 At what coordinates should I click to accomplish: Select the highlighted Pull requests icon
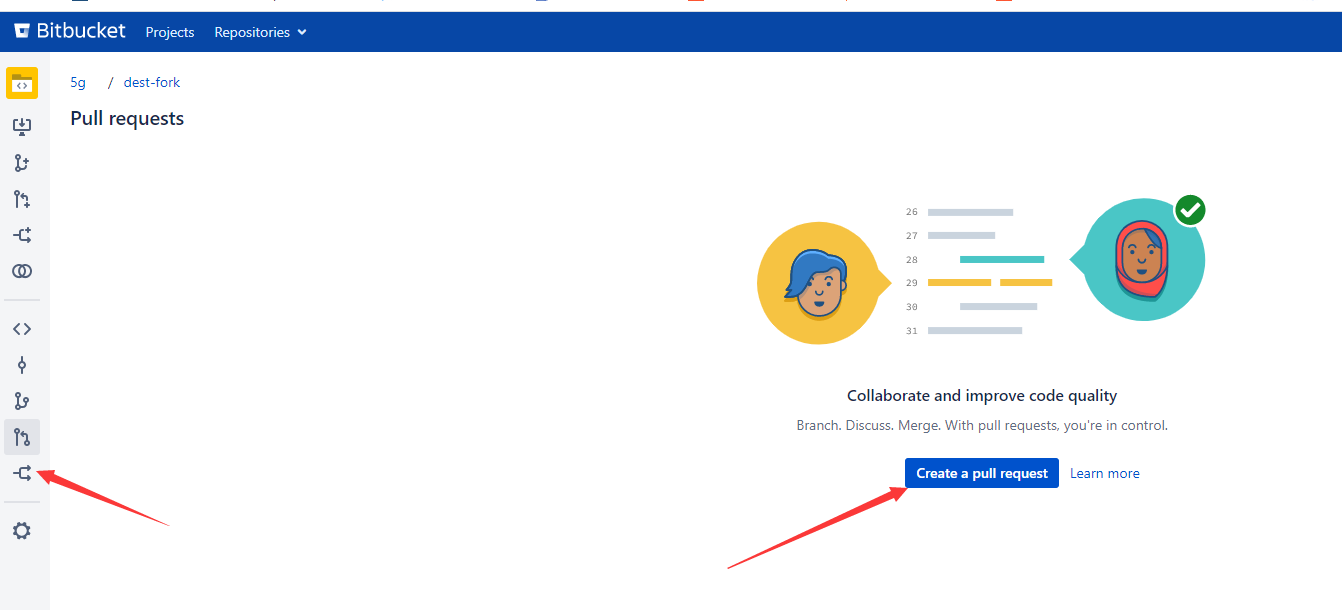click(x=22, y=437)
